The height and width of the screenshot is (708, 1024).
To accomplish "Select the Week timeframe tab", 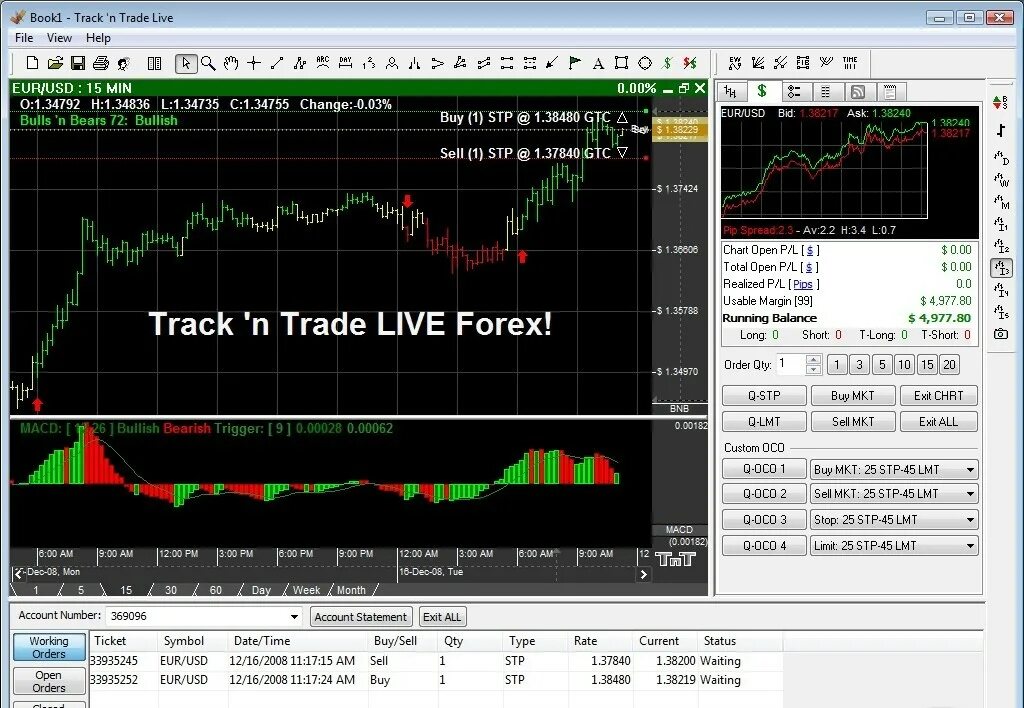I will pyautogui.click(x=306, y=590).
